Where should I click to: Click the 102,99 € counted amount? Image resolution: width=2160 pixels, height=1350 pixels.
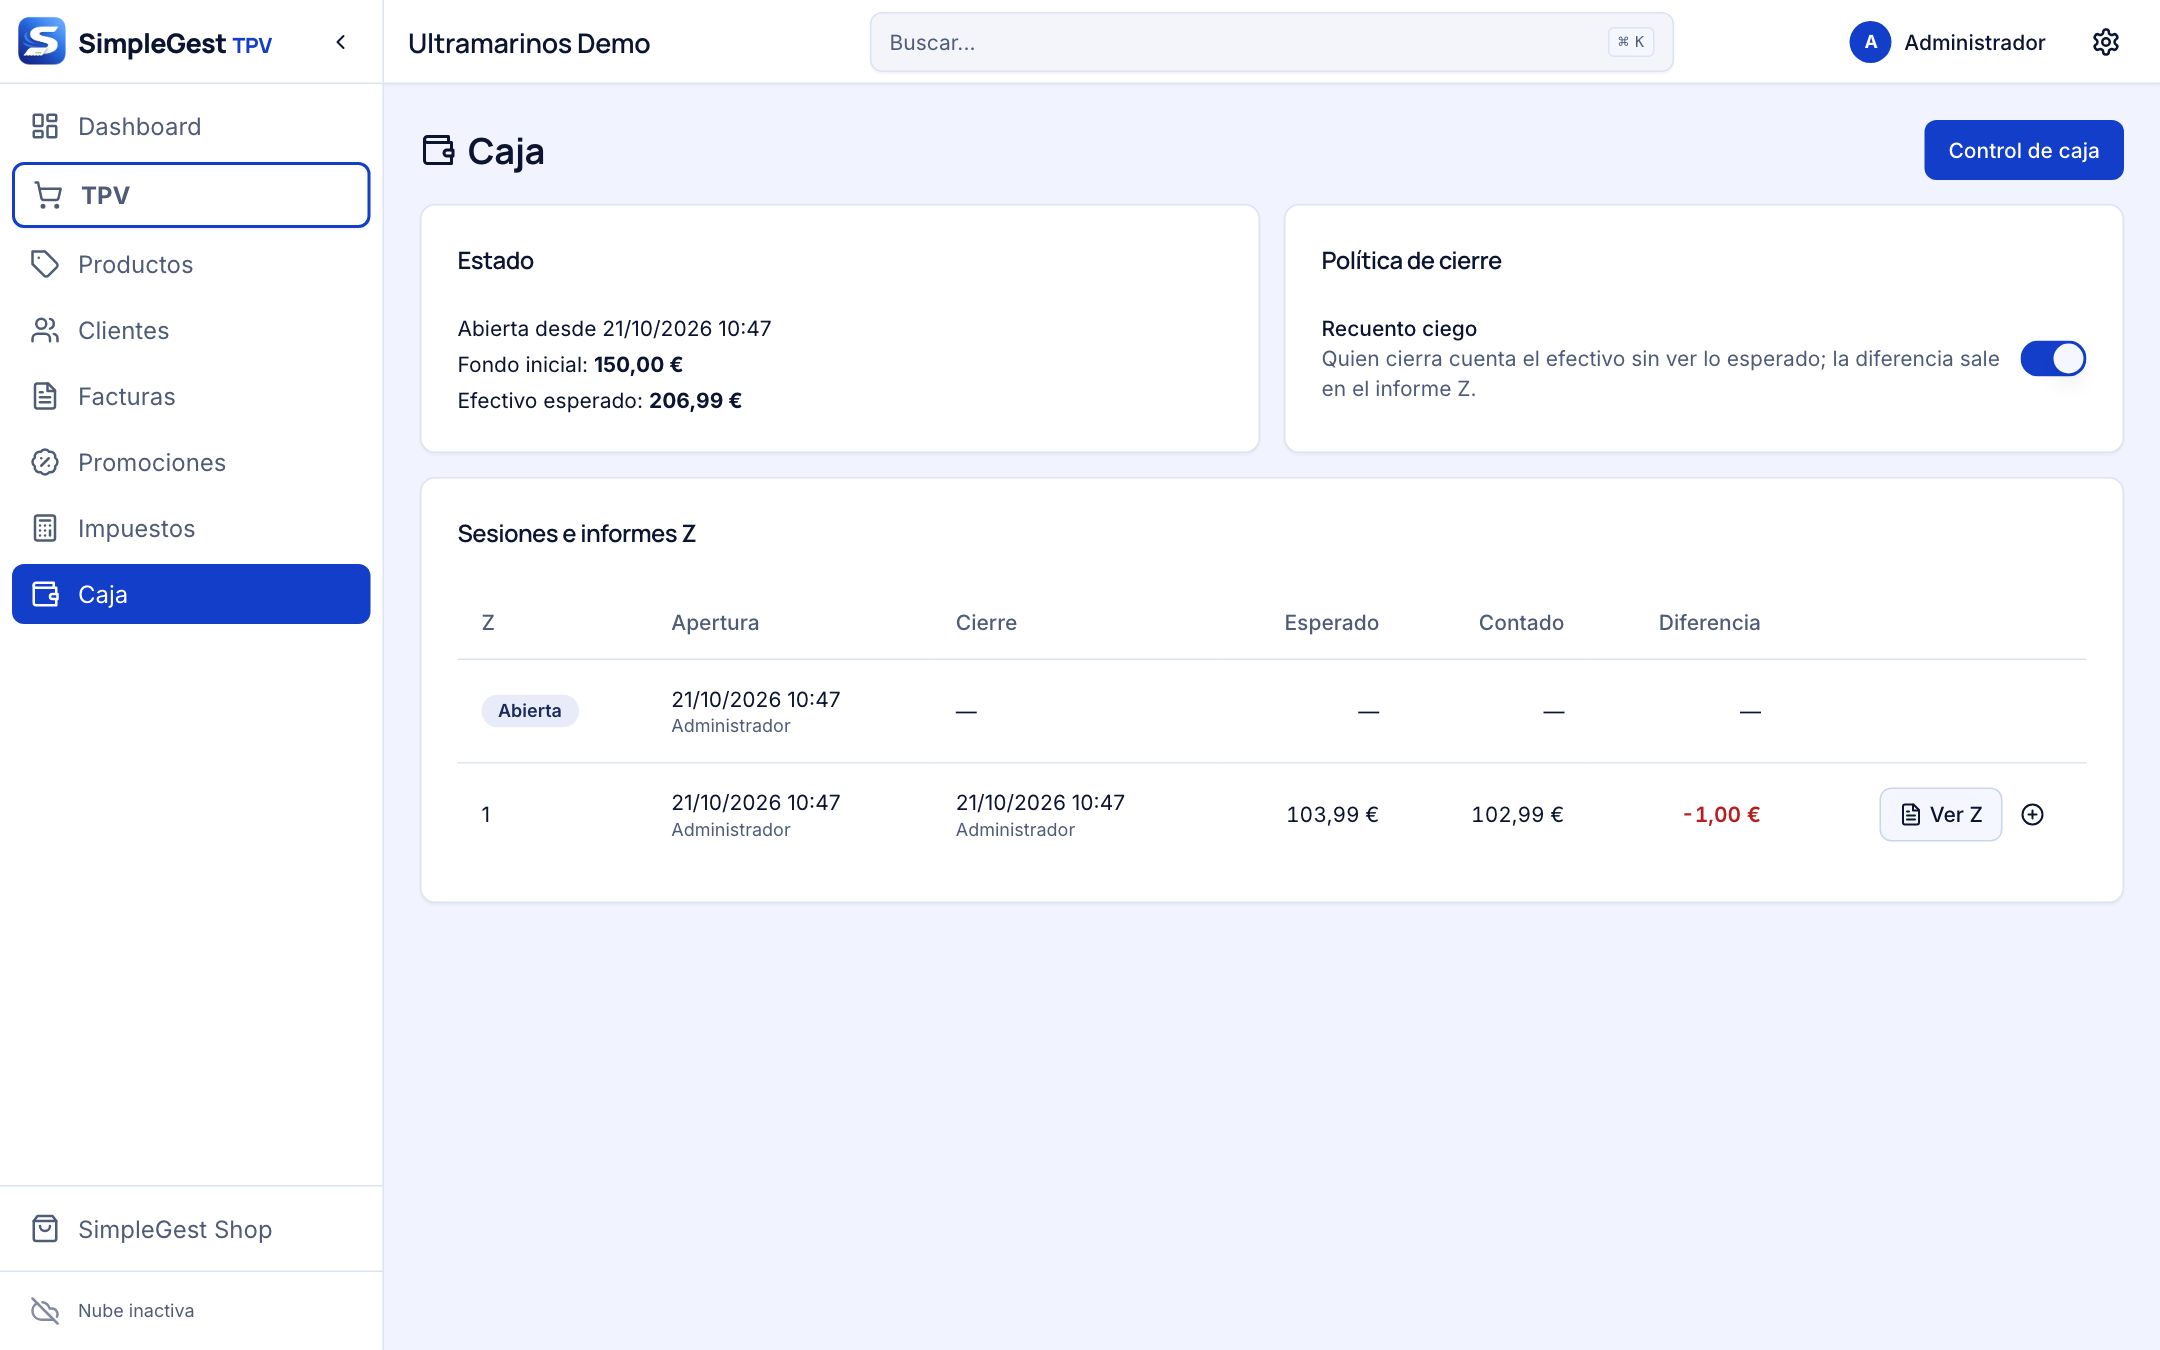pyautogui.click(x=1517, y=814)
